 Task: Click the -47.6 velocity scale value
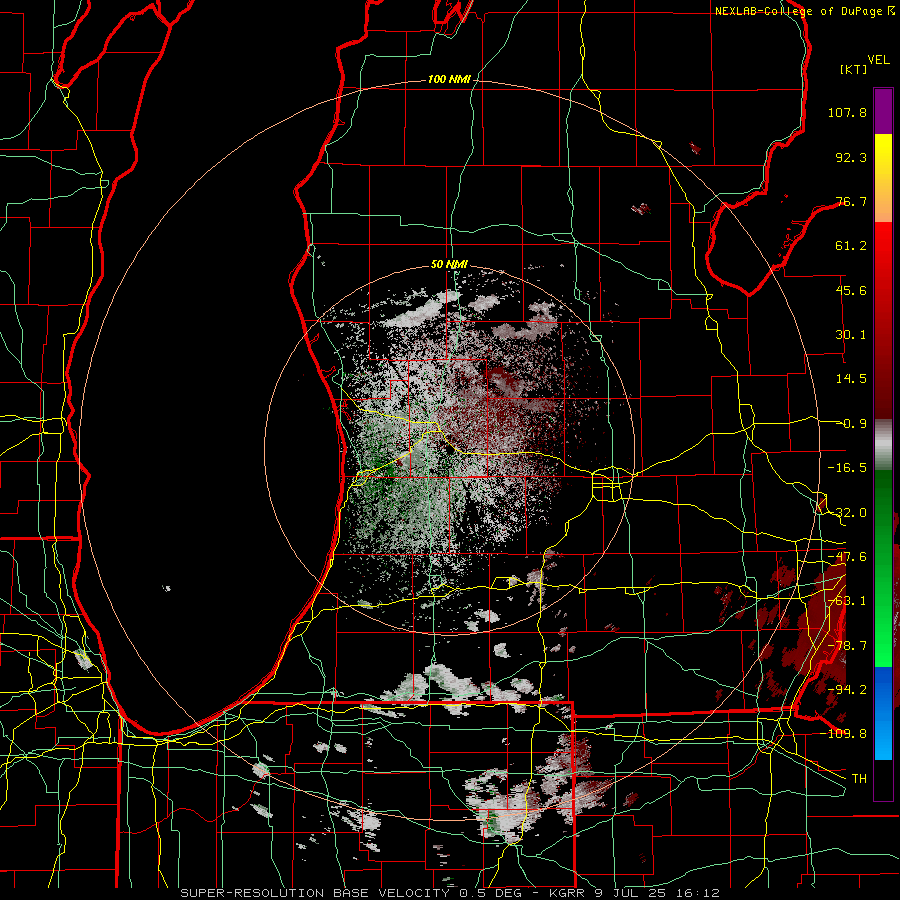pos(847,557)
